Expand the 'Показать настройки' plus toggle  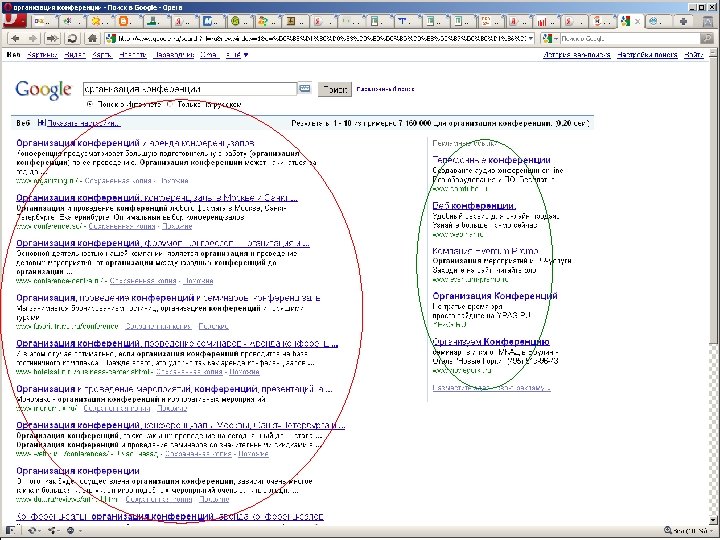pyautogui.click(x=41, y=123)
